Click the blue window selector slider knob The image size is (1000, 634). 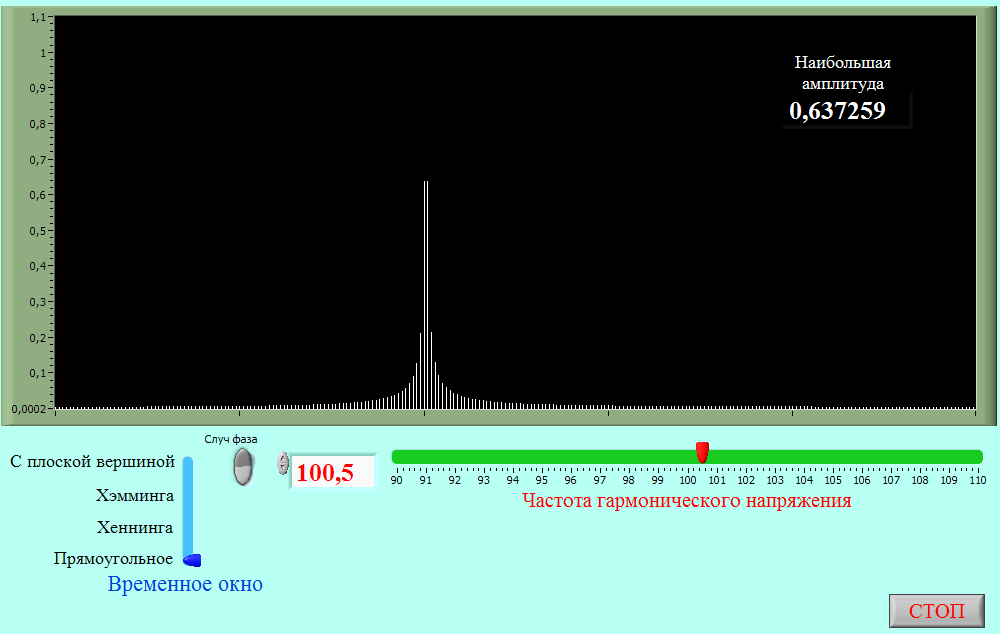point(193,560)
